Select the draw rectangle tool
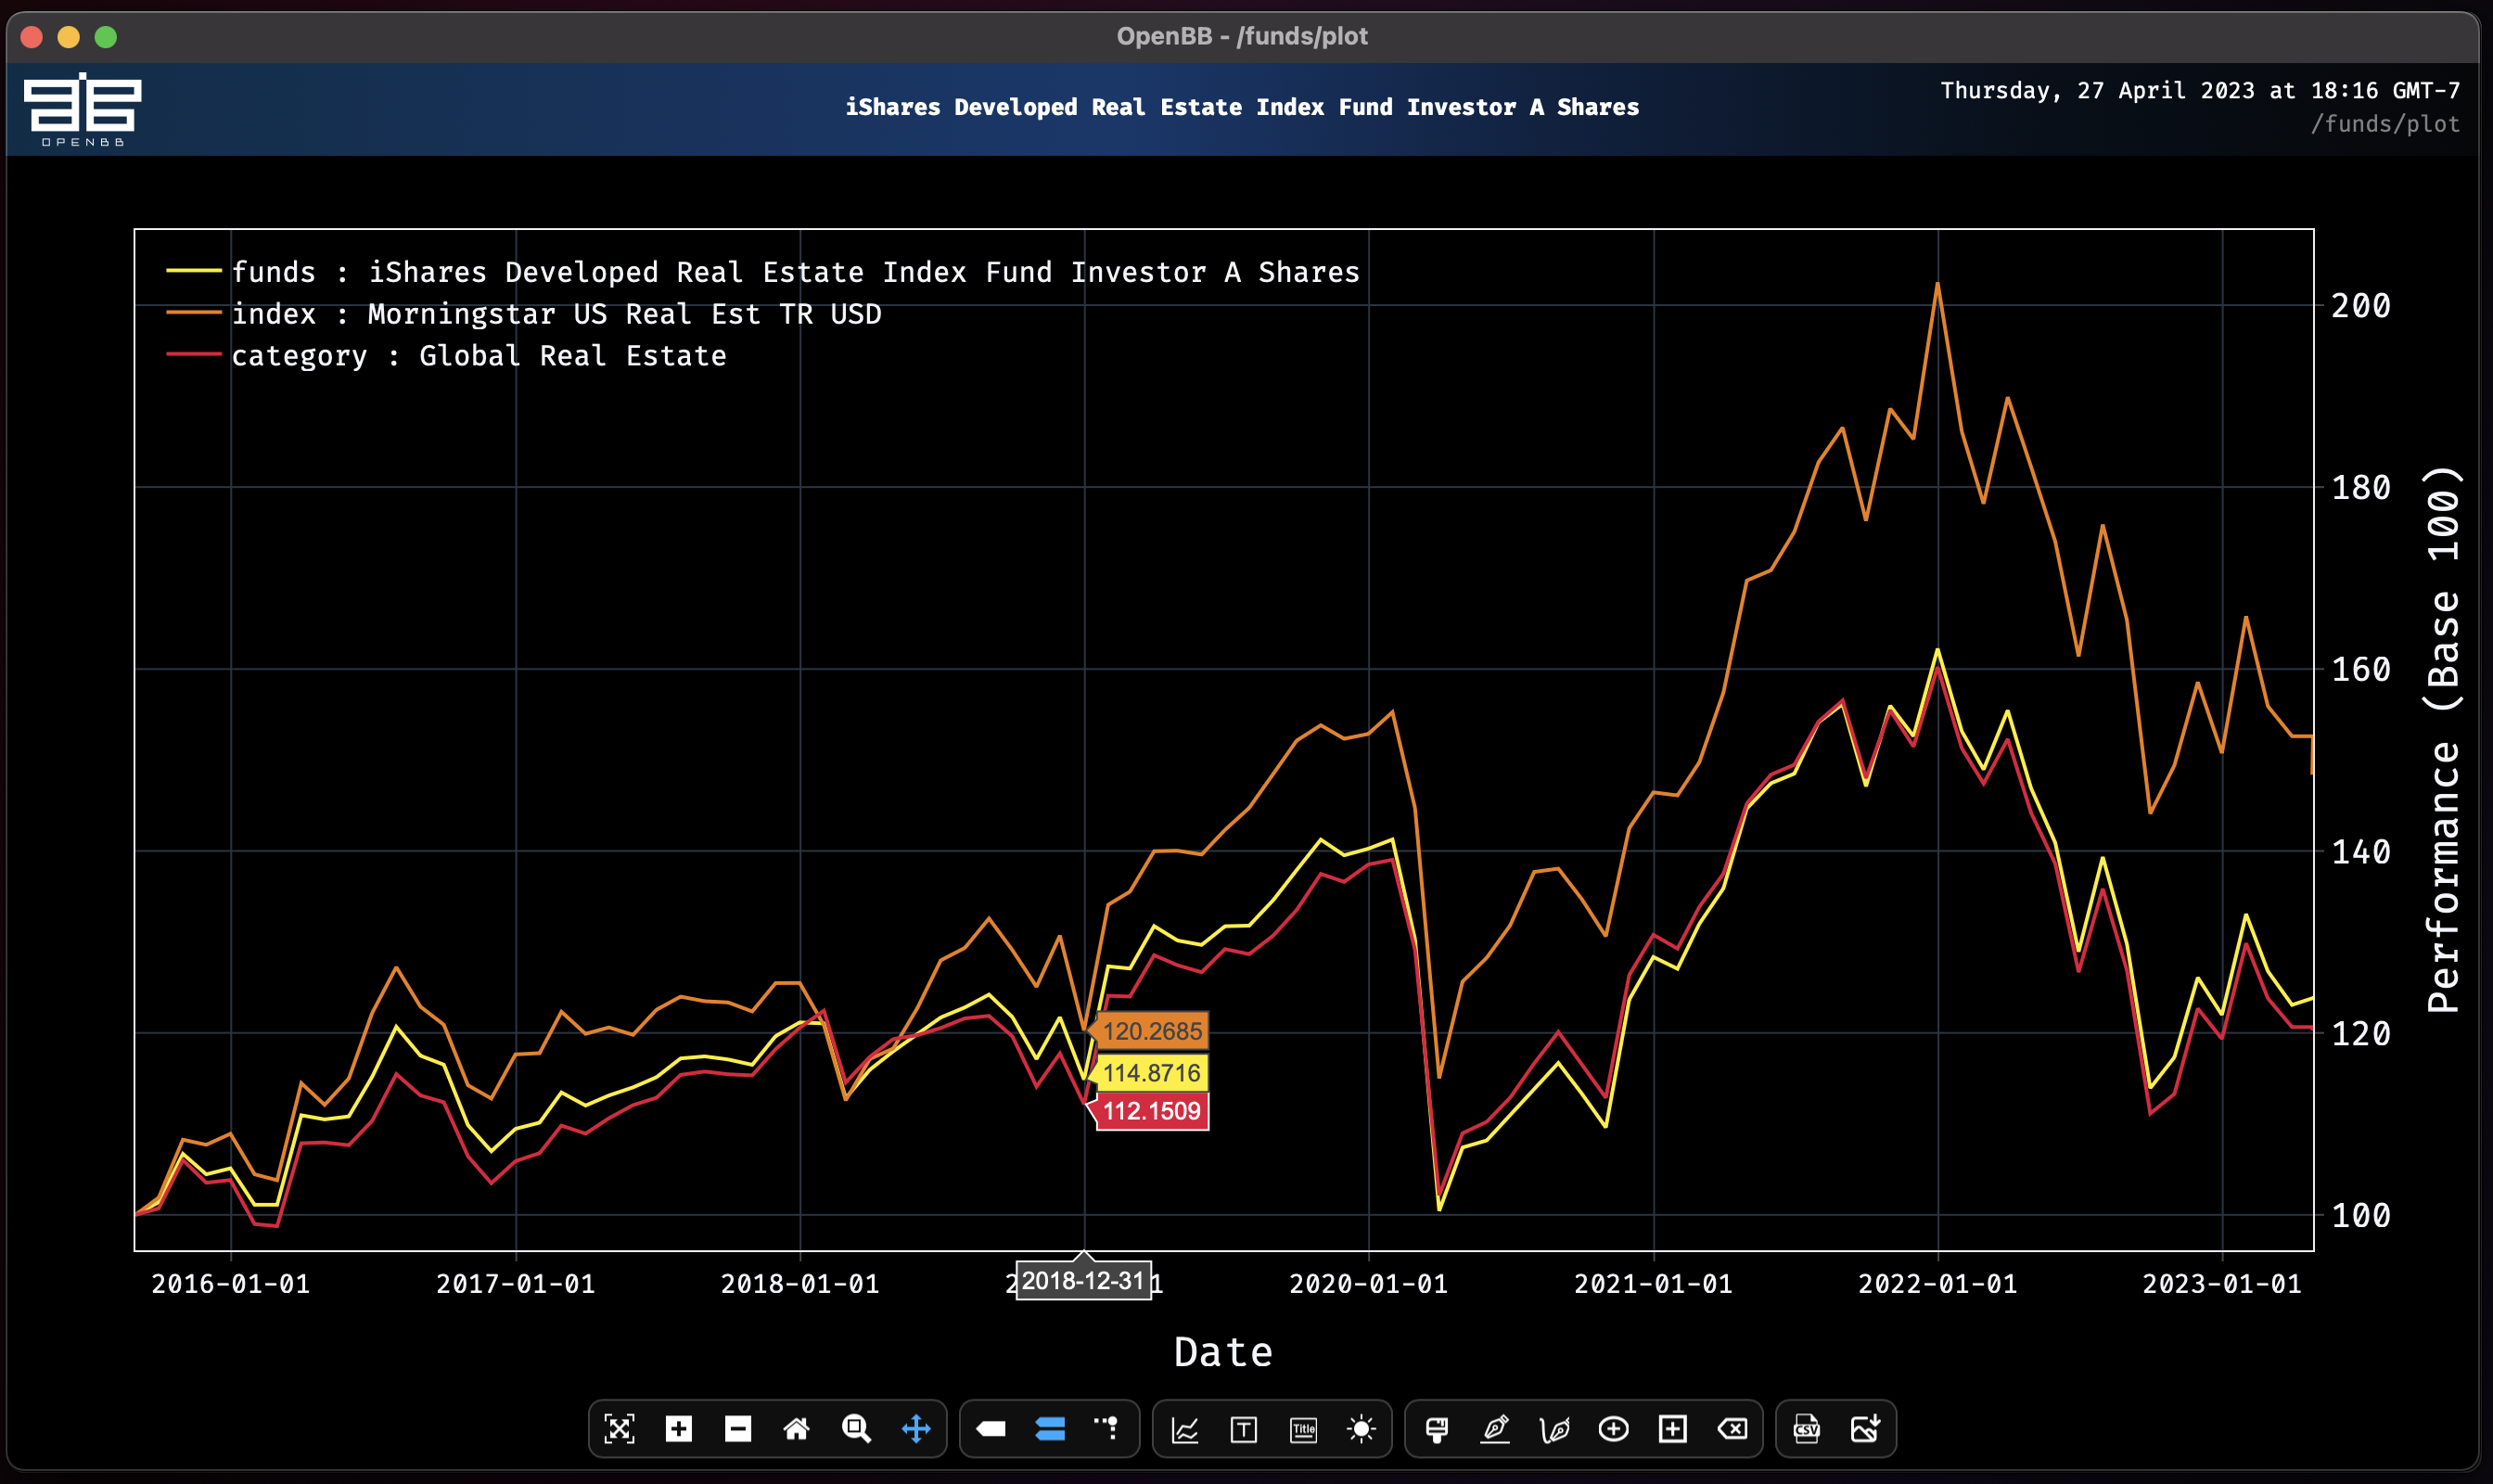Viewport: 2493px width, 1484px height. coord(1673,1429)
